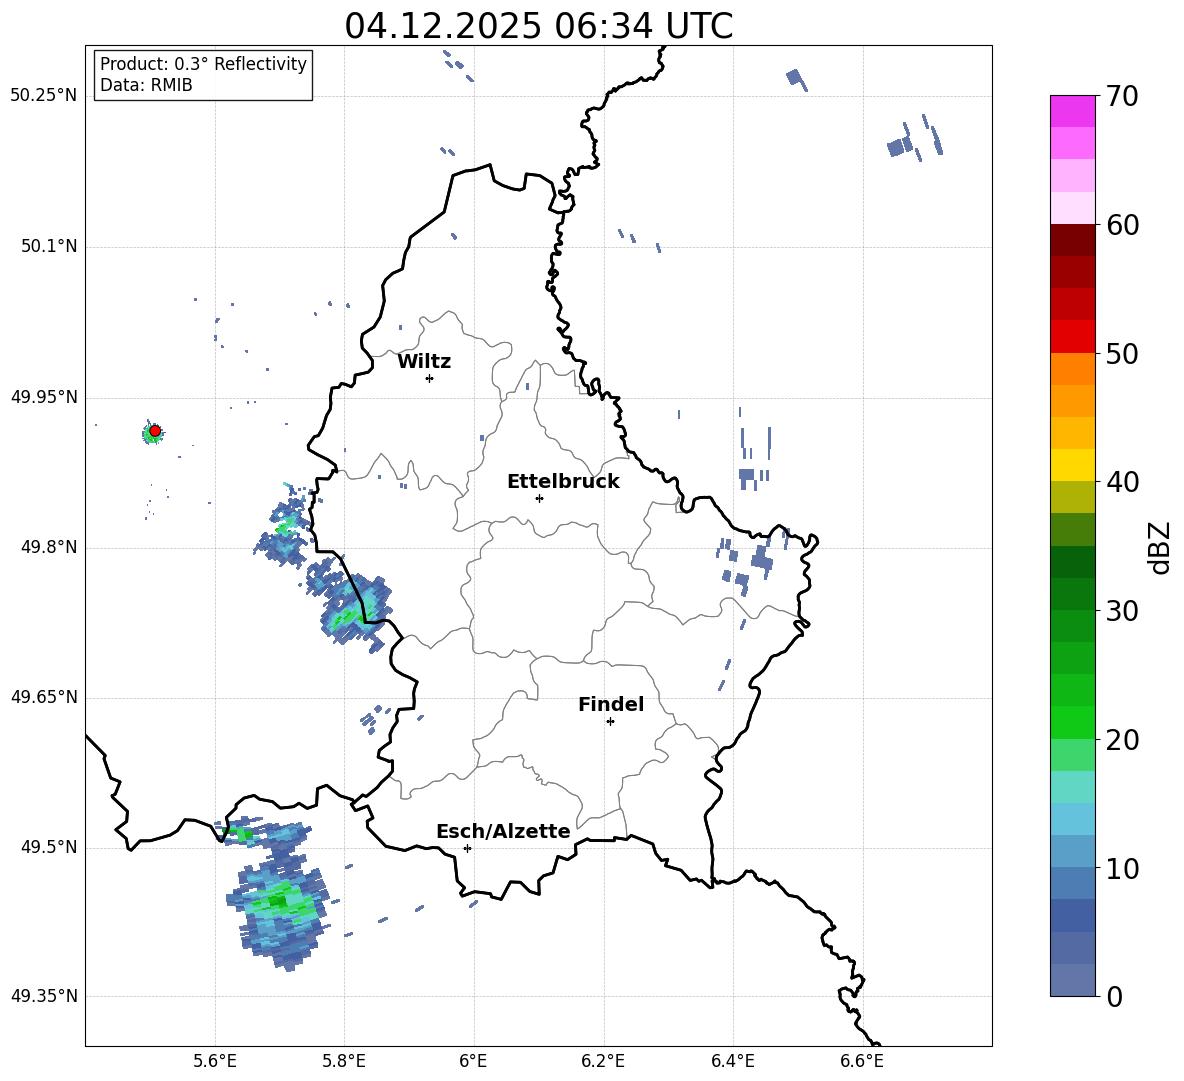Click the 49.8°N latitude label

tap(49, 547)
